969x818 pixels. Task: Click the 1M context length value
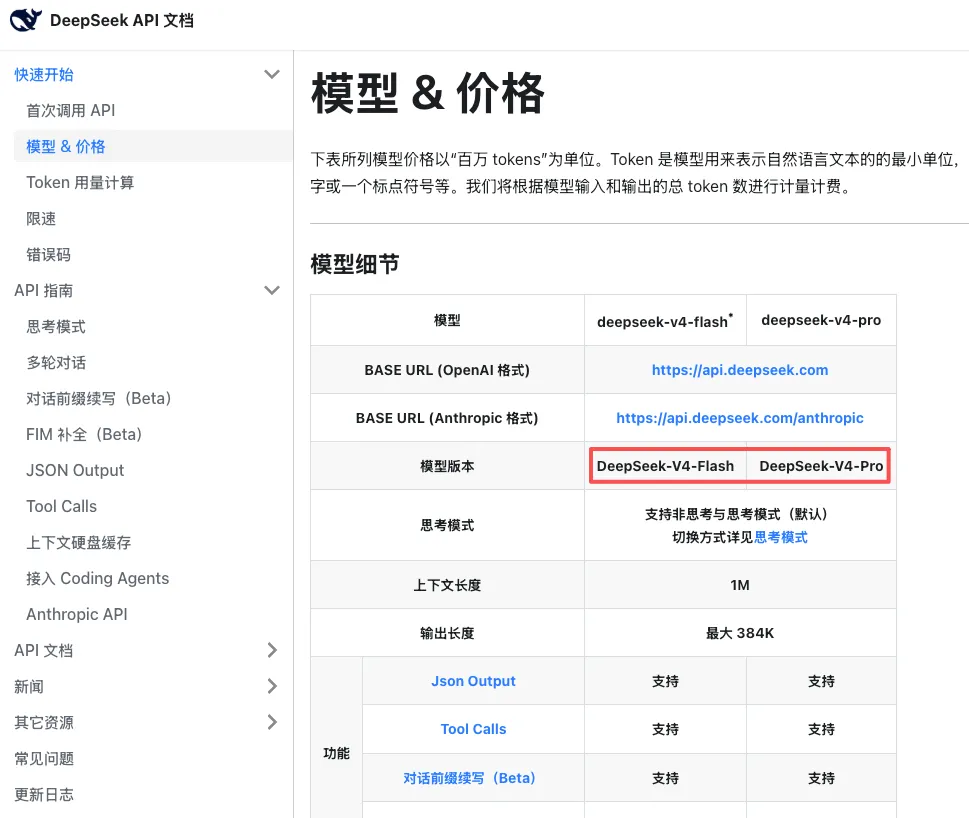point(740,585)
